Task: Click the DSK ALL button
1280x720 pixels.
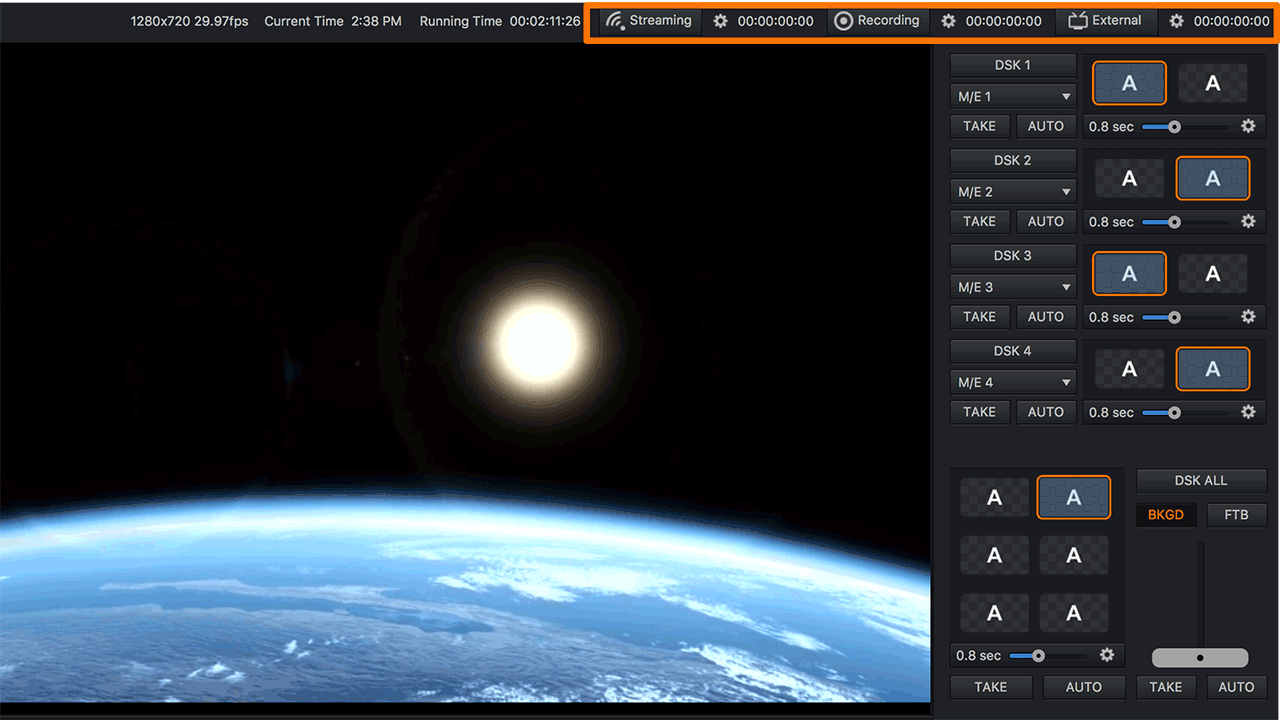Action: tap(1201, 480)
